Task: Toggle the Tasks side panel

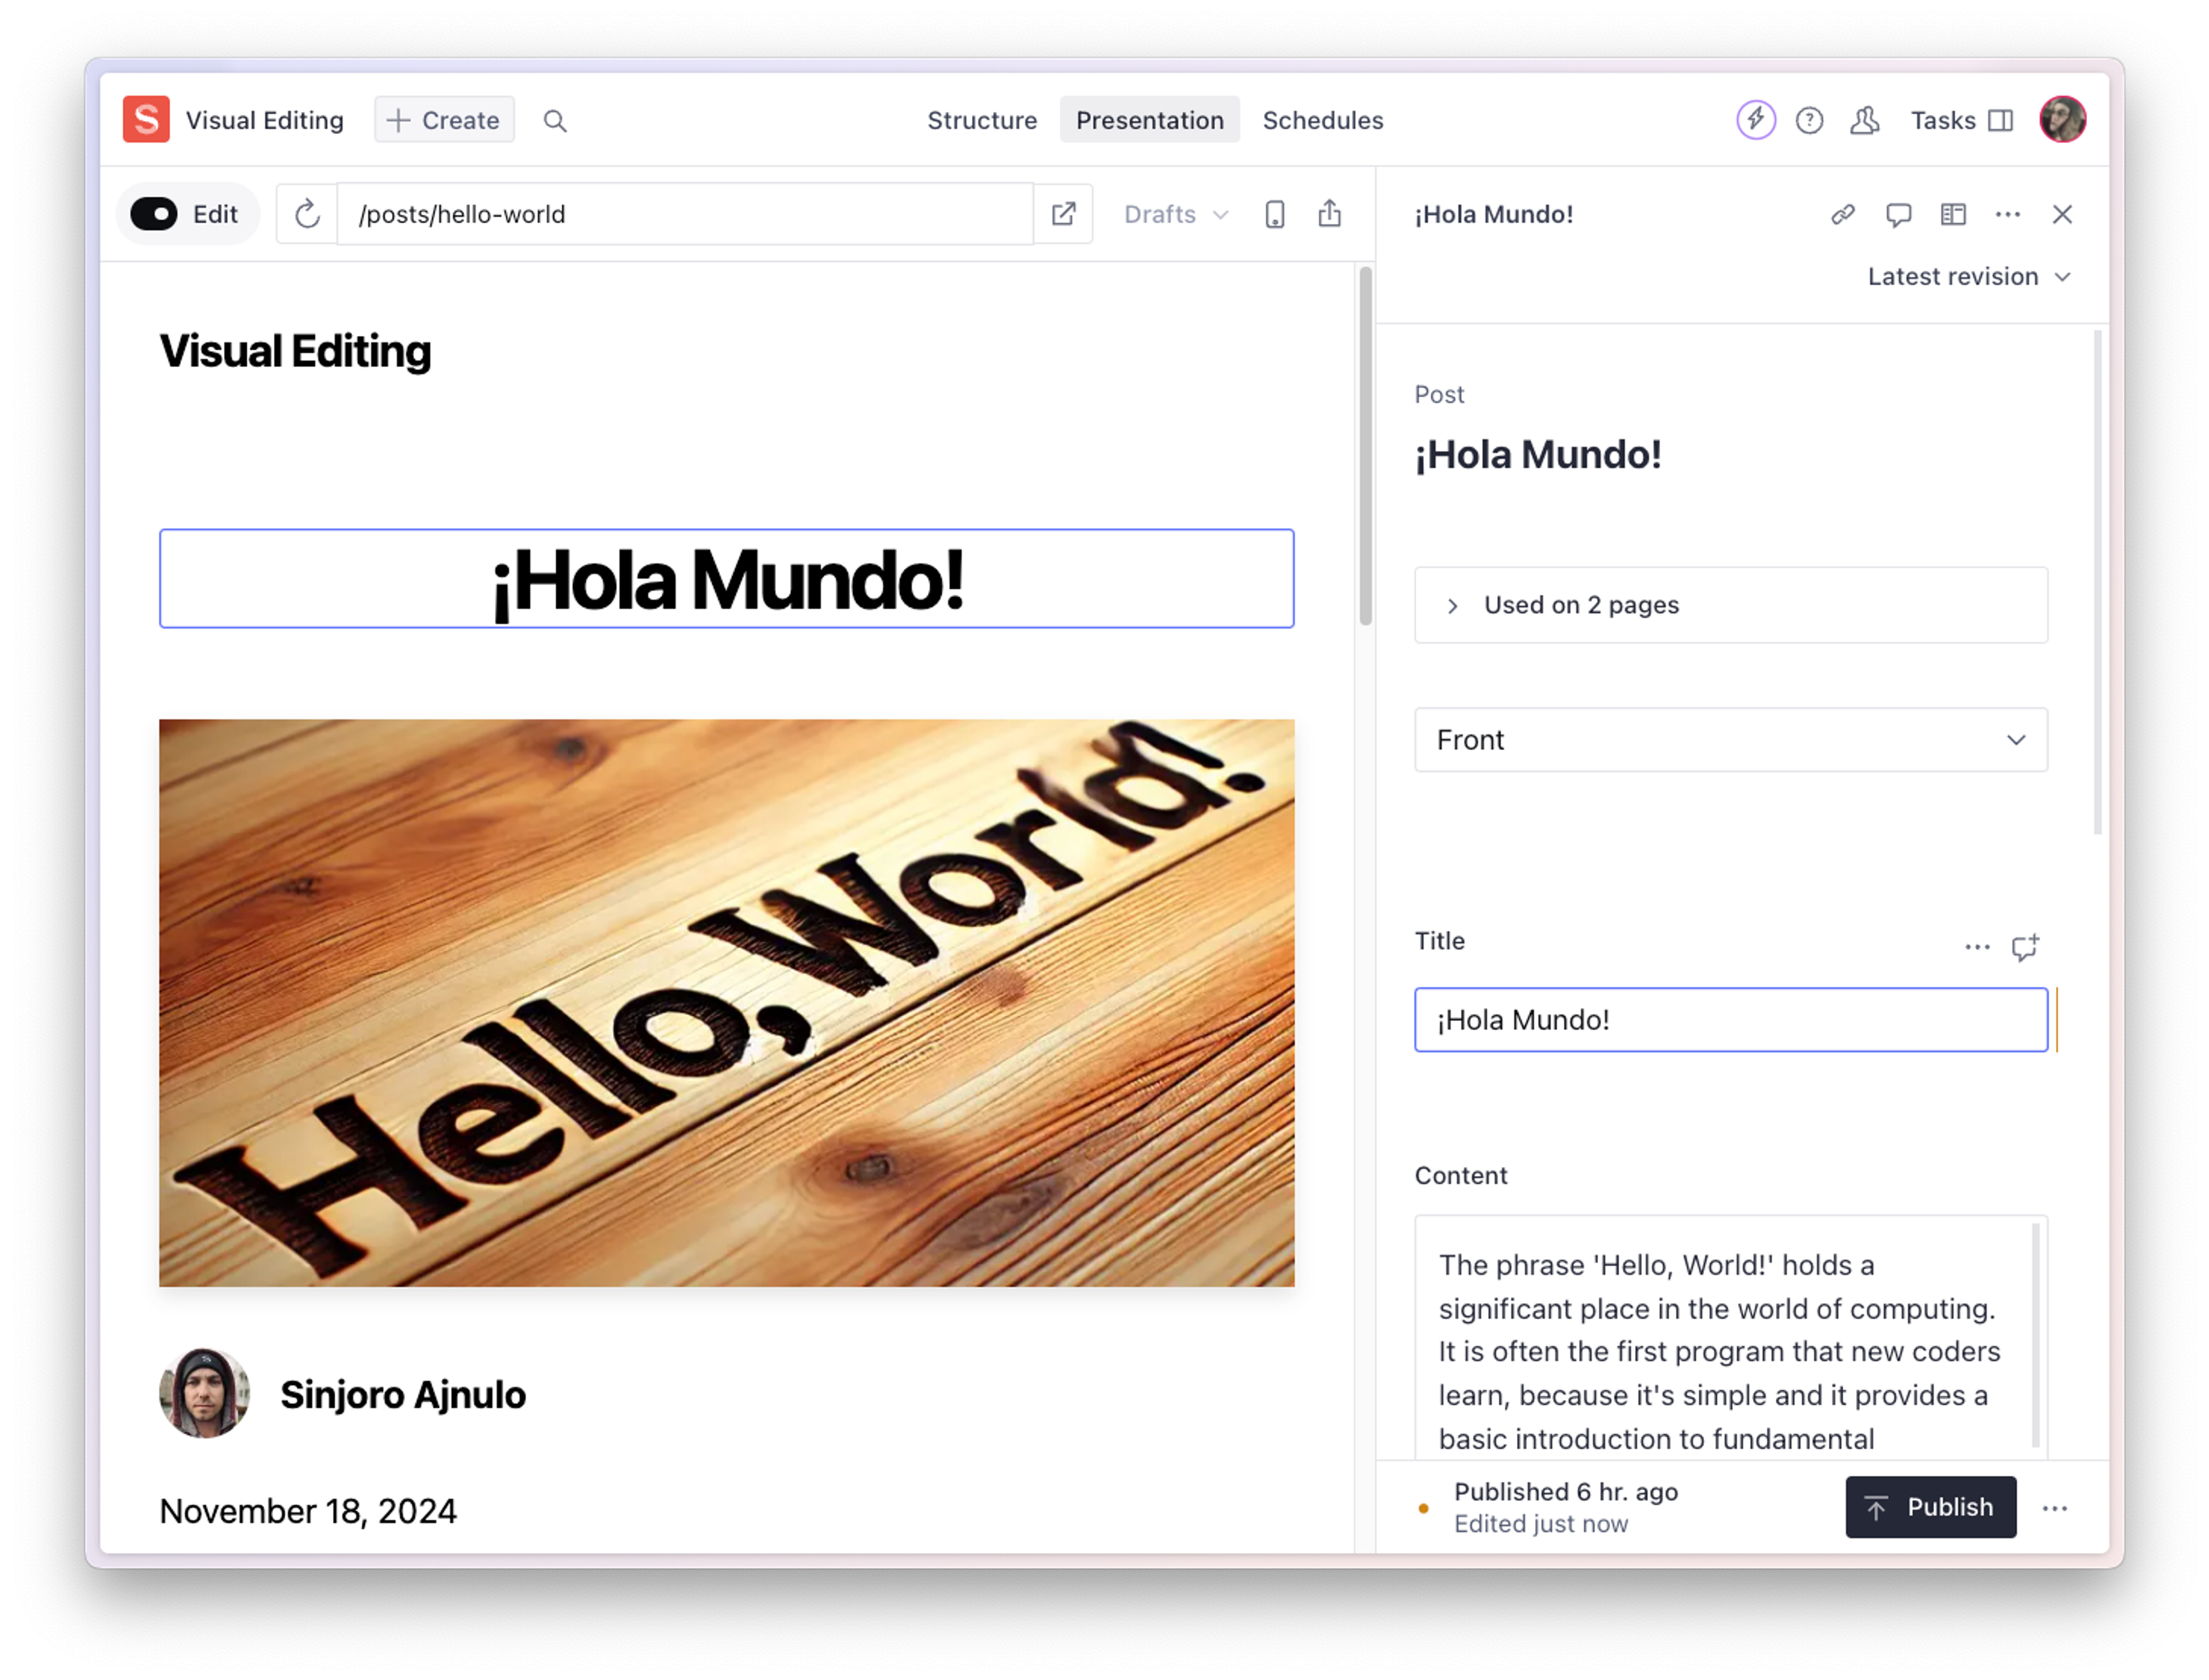Action: tap(1961, 120)
